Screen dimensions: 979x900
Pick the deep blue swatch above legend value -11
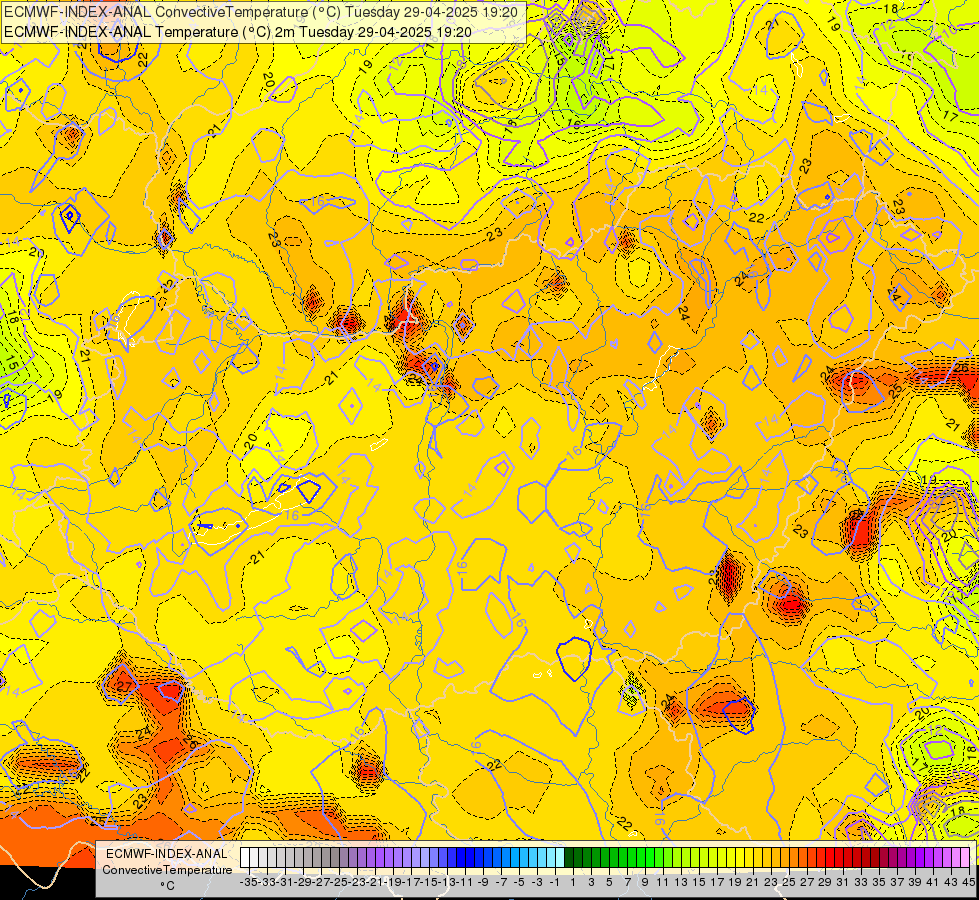[x=461, y=857]
